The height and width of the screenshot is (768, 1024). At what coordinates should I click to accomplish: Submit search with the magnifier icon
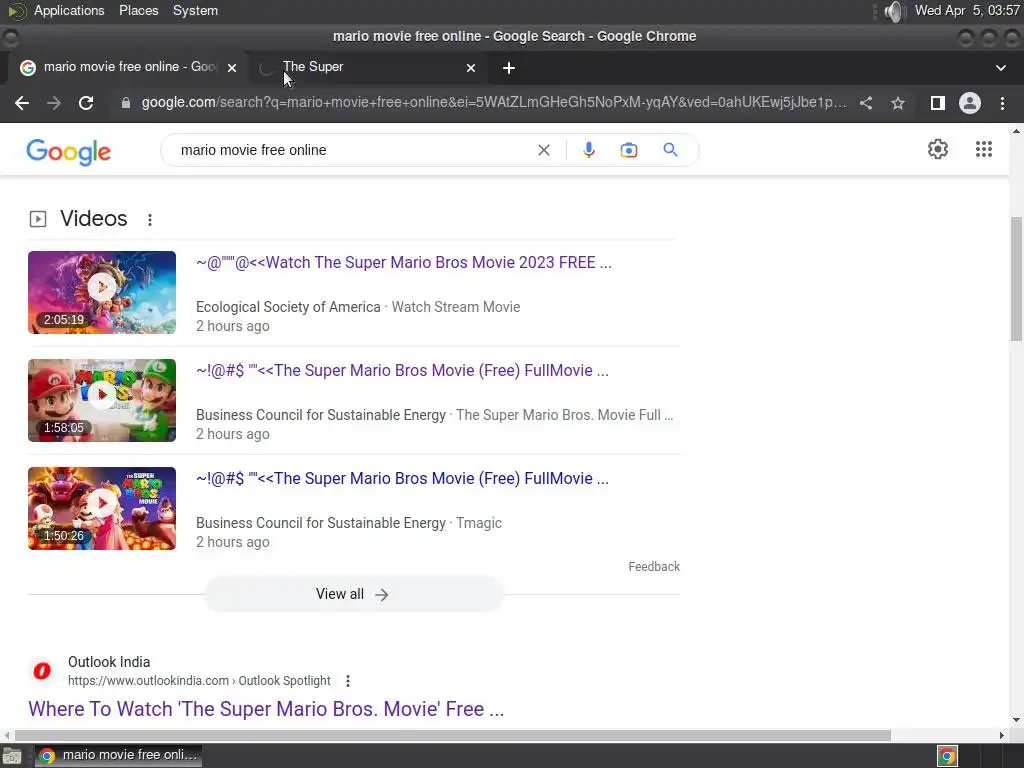click(670, 150)
